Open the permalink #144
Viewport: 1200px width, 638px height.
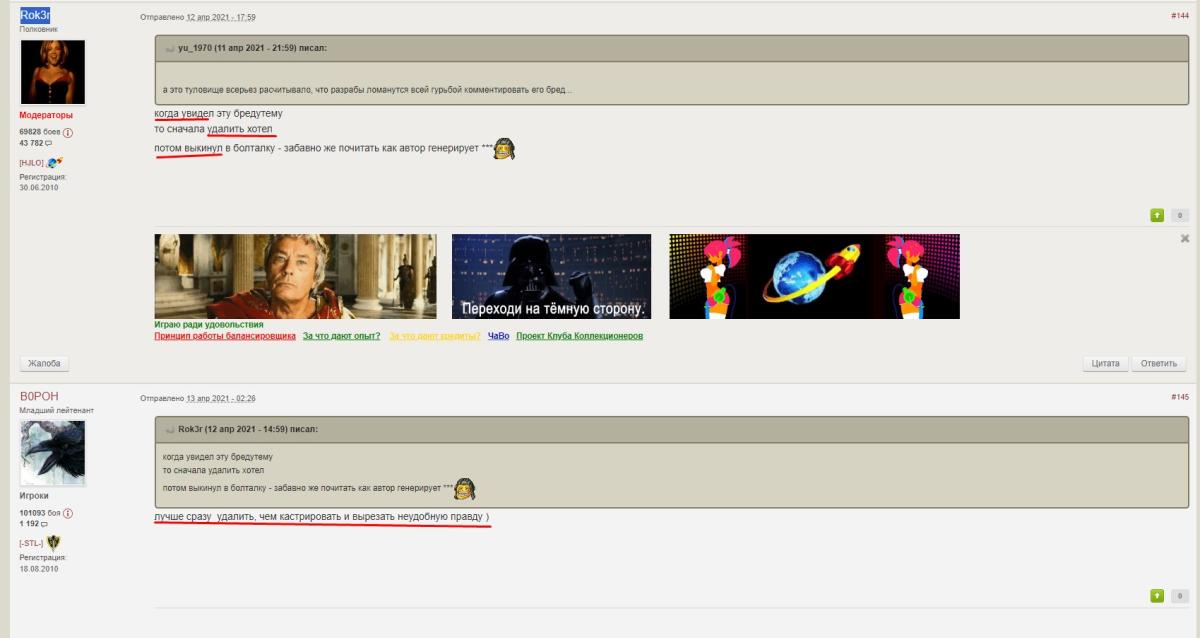pyautogui.click(x=1180, y=16)
